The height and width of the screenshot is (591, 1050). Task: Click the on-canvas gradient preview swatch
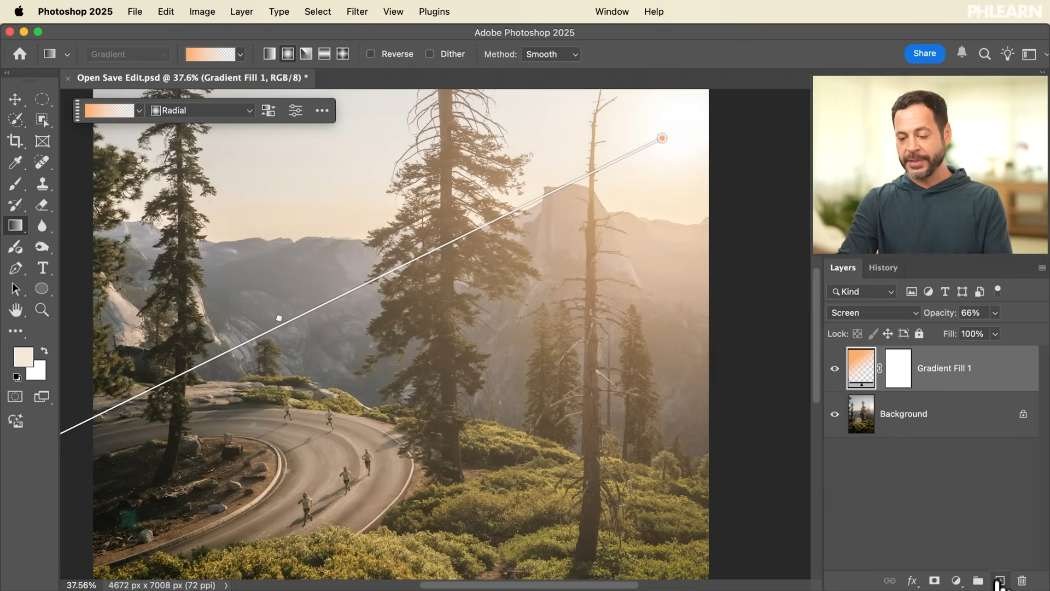pyautogui.click(x=109, y=110)
